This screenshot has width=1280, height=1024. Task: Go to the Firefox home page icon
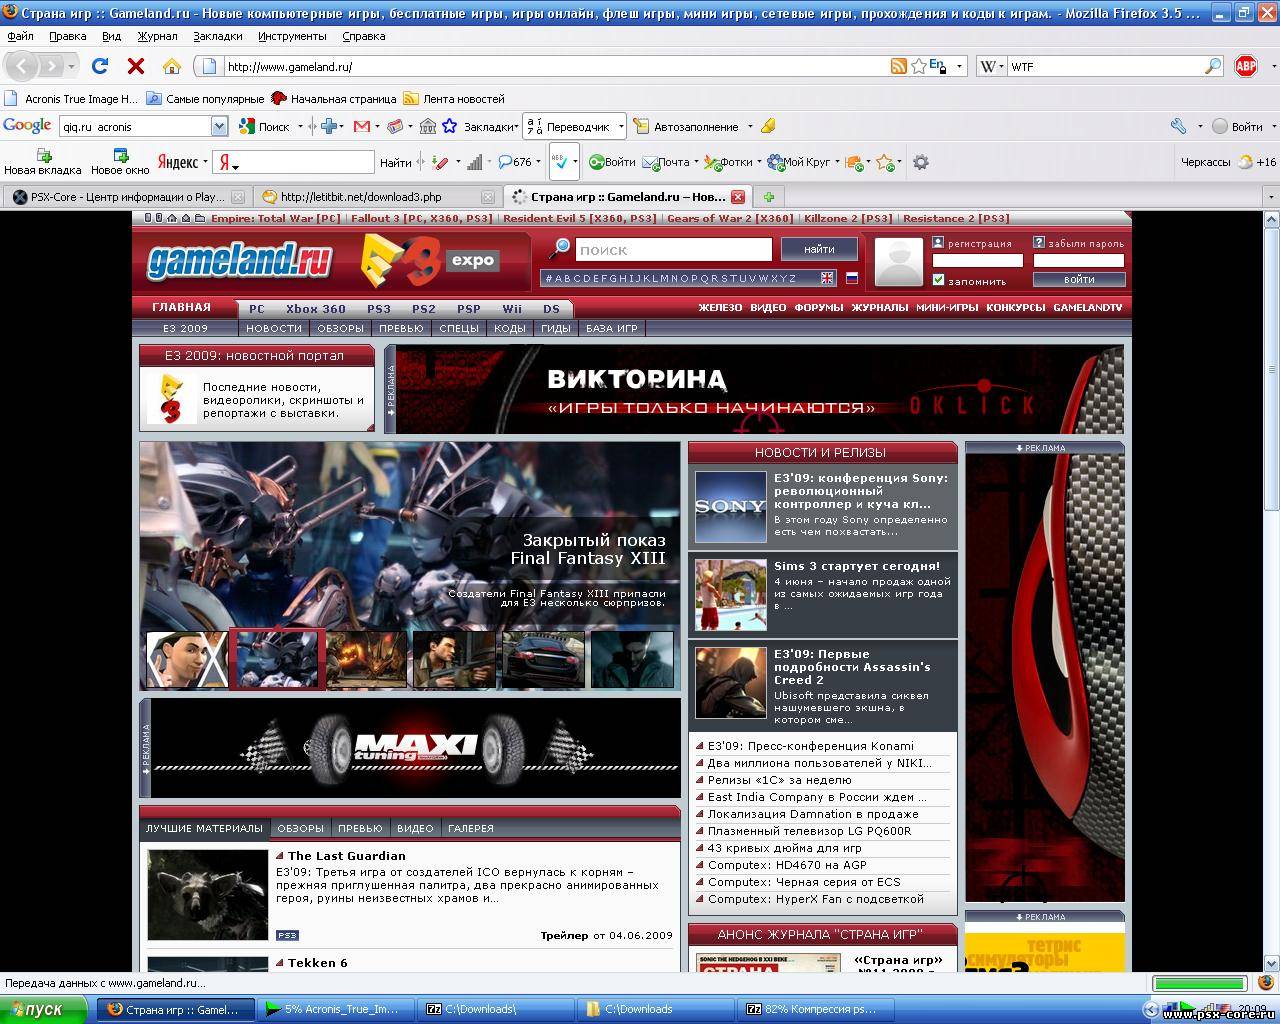[172, 66]
